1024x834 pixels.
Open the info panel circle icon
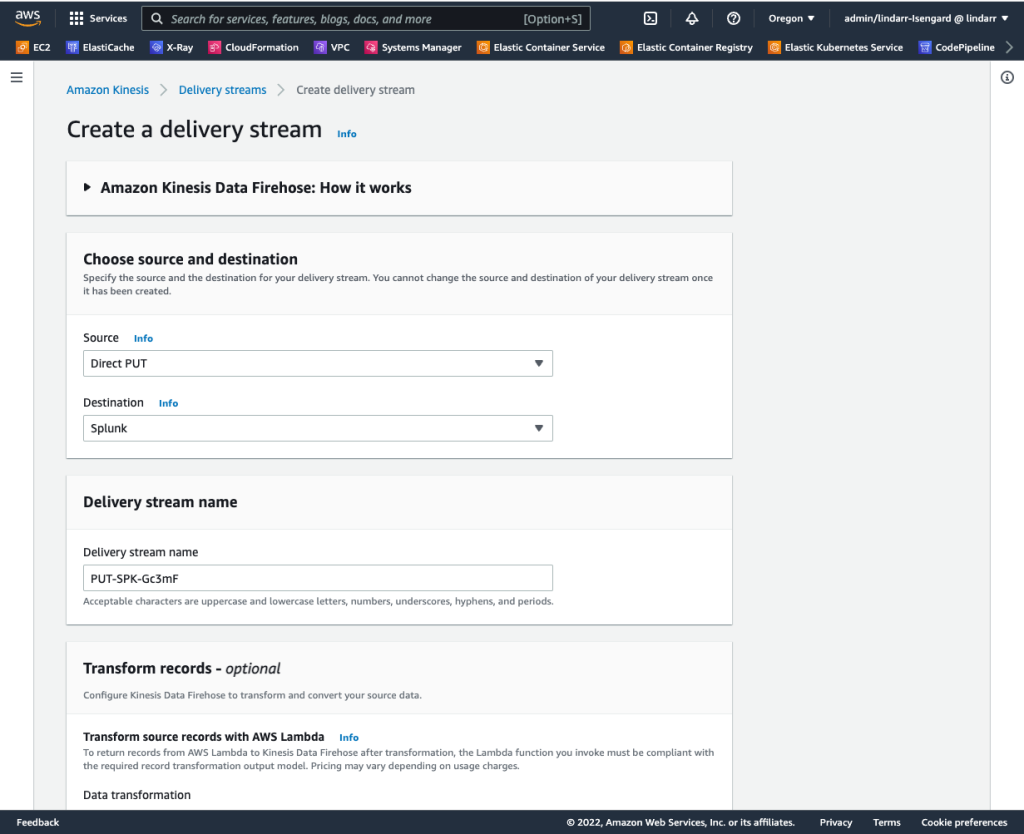[1007, 78]
